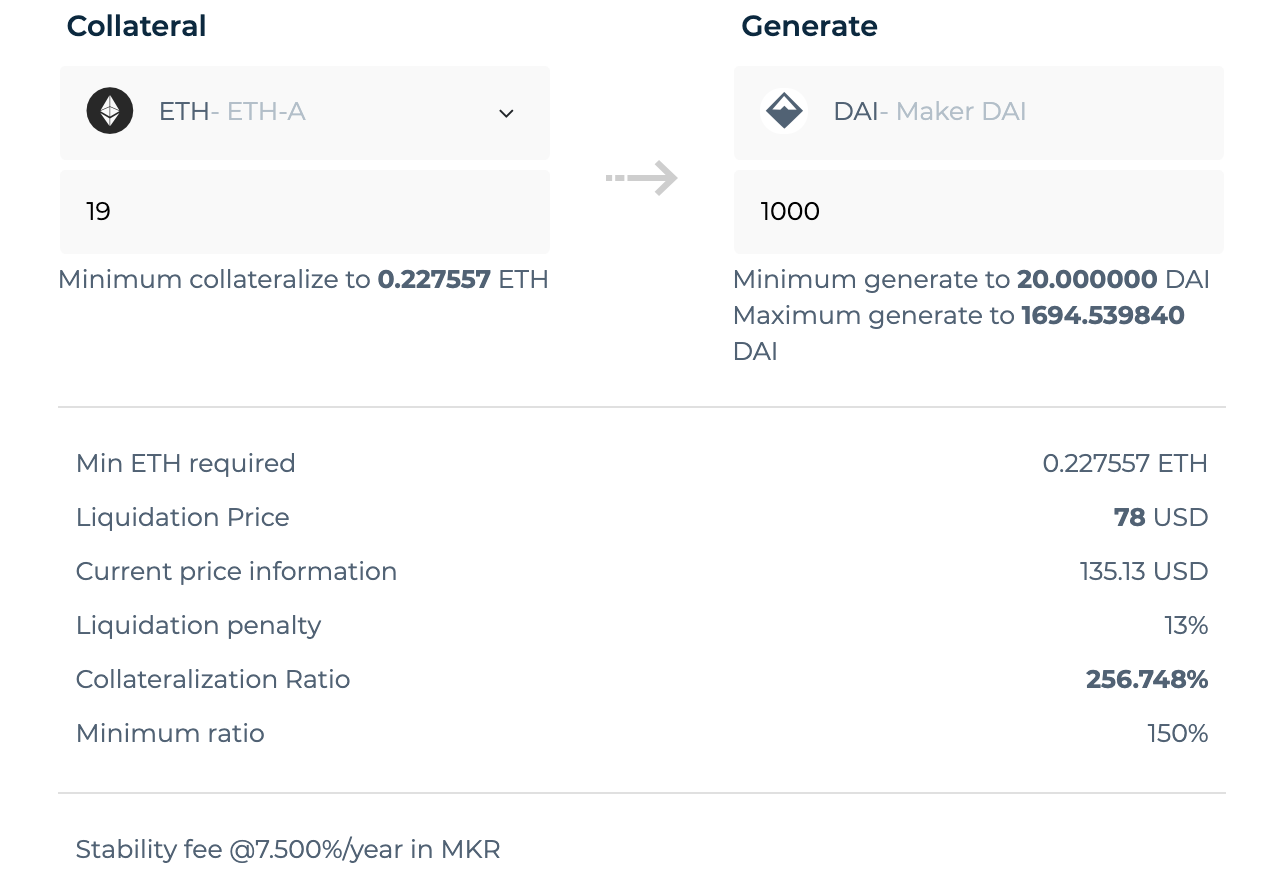Image resolution: width=1288 pixels, height=894 pixels.
Task: Click the dashed arrow between Collateral and Generate
Action: (x=642, y=179)
